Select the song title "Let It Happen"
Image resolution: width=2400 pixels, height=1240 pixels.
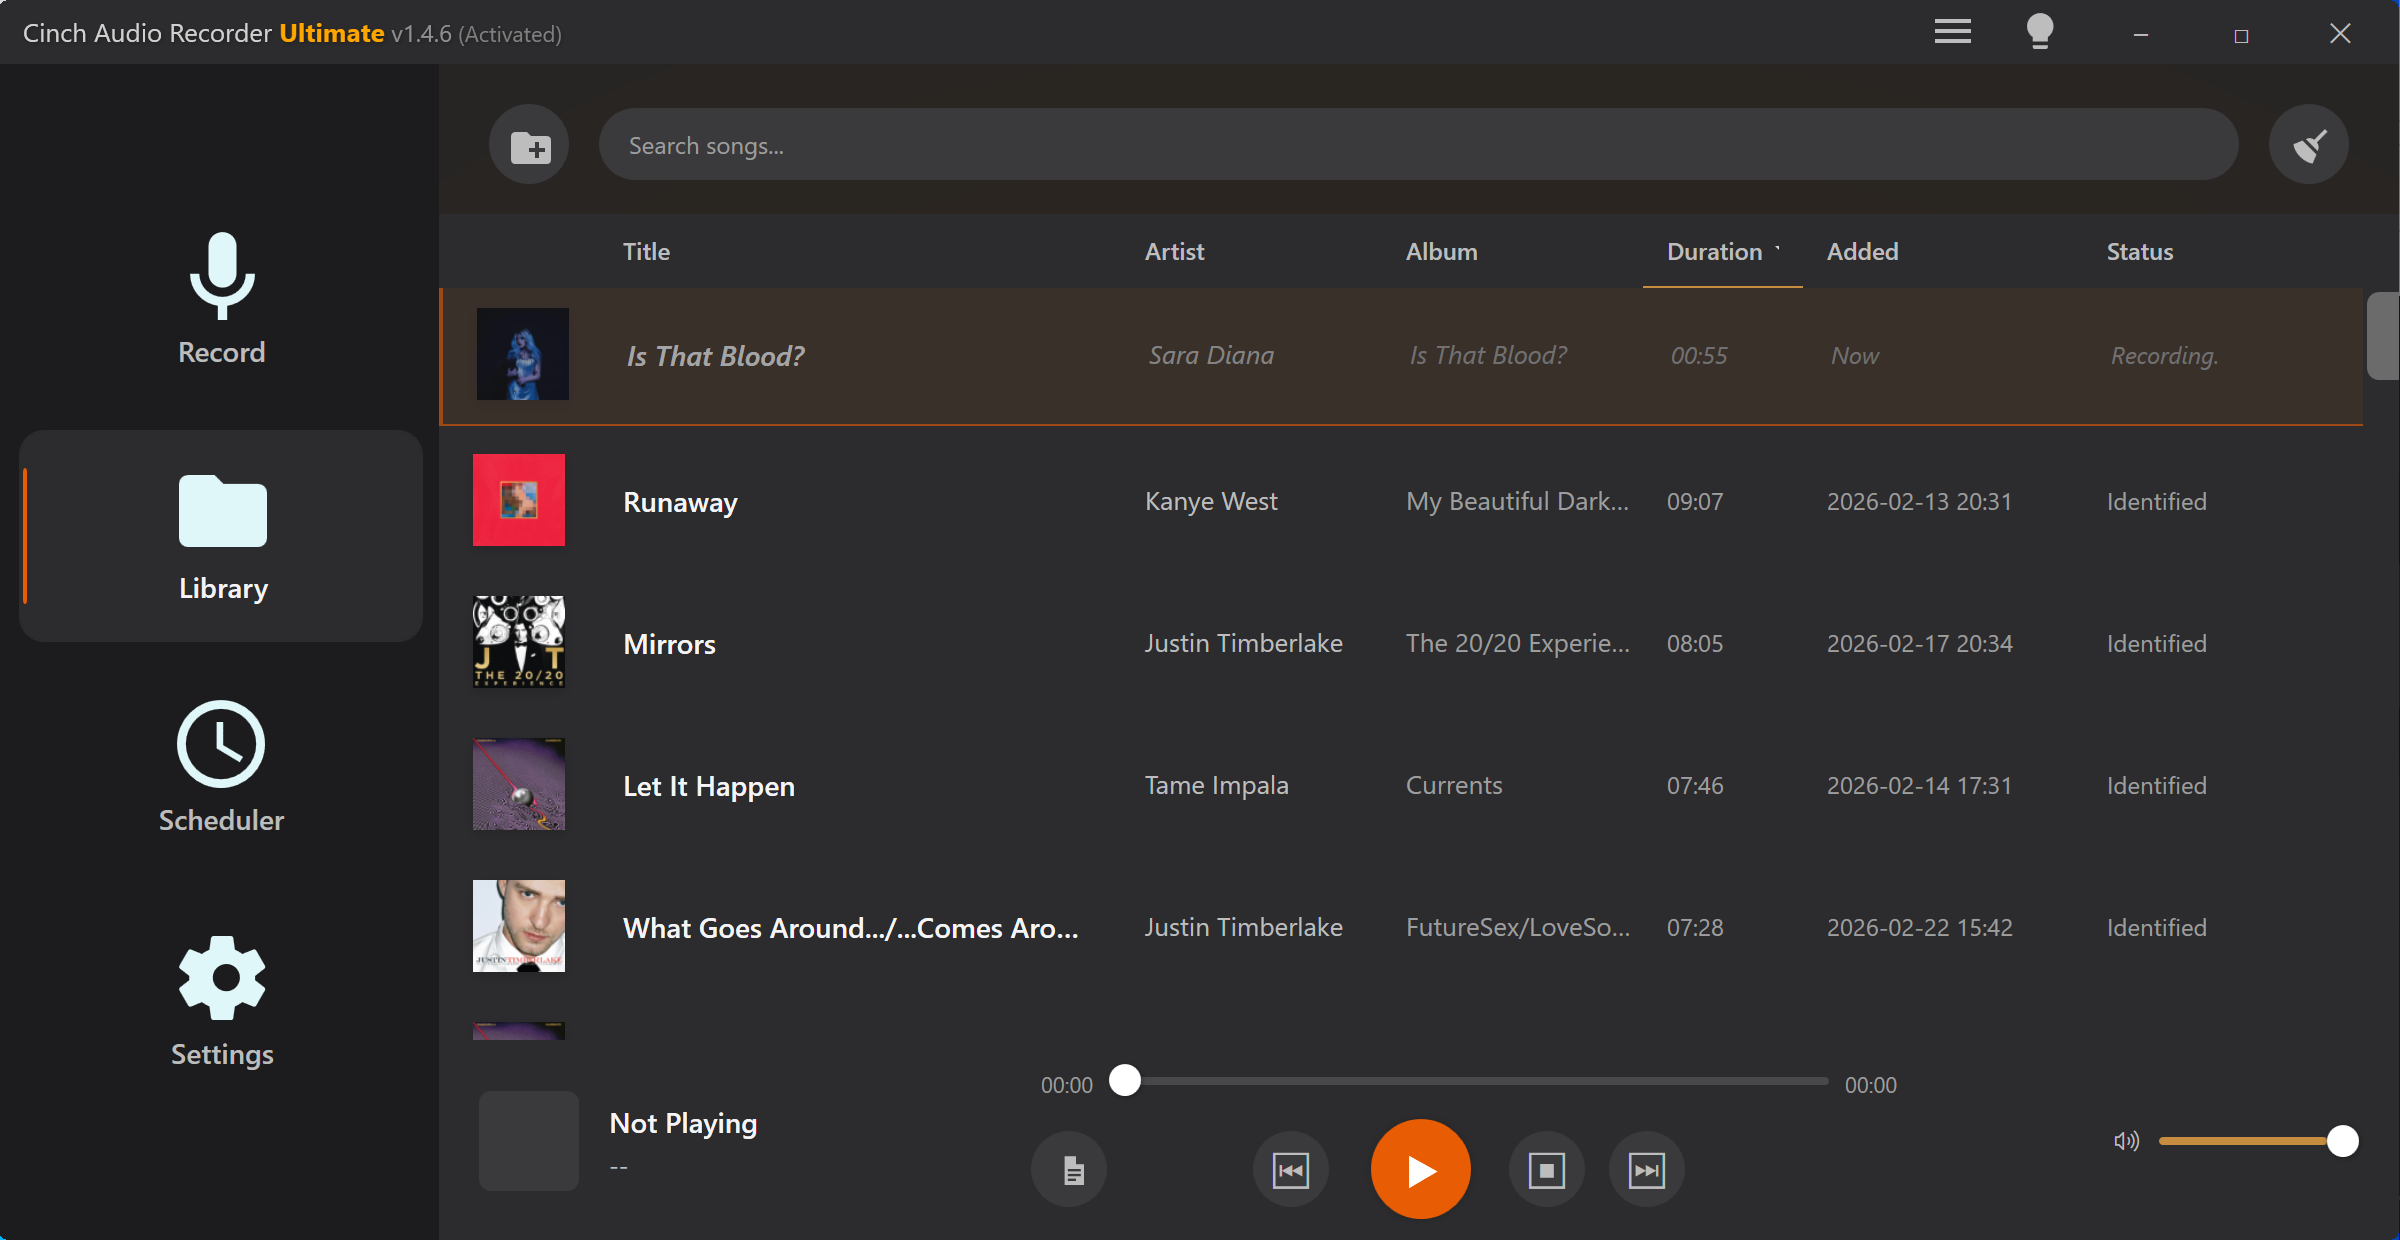coord(708,786)
